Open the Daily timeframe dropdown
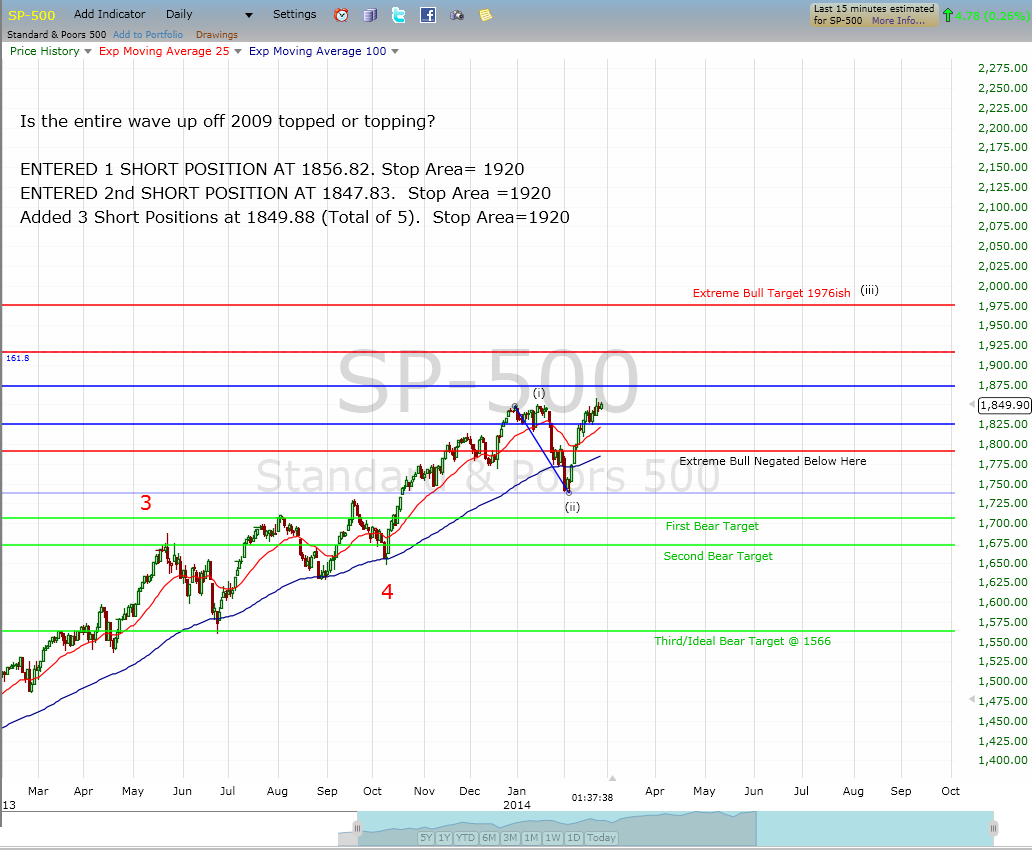The image size is (1032, 850). click(x=209, y=14)
